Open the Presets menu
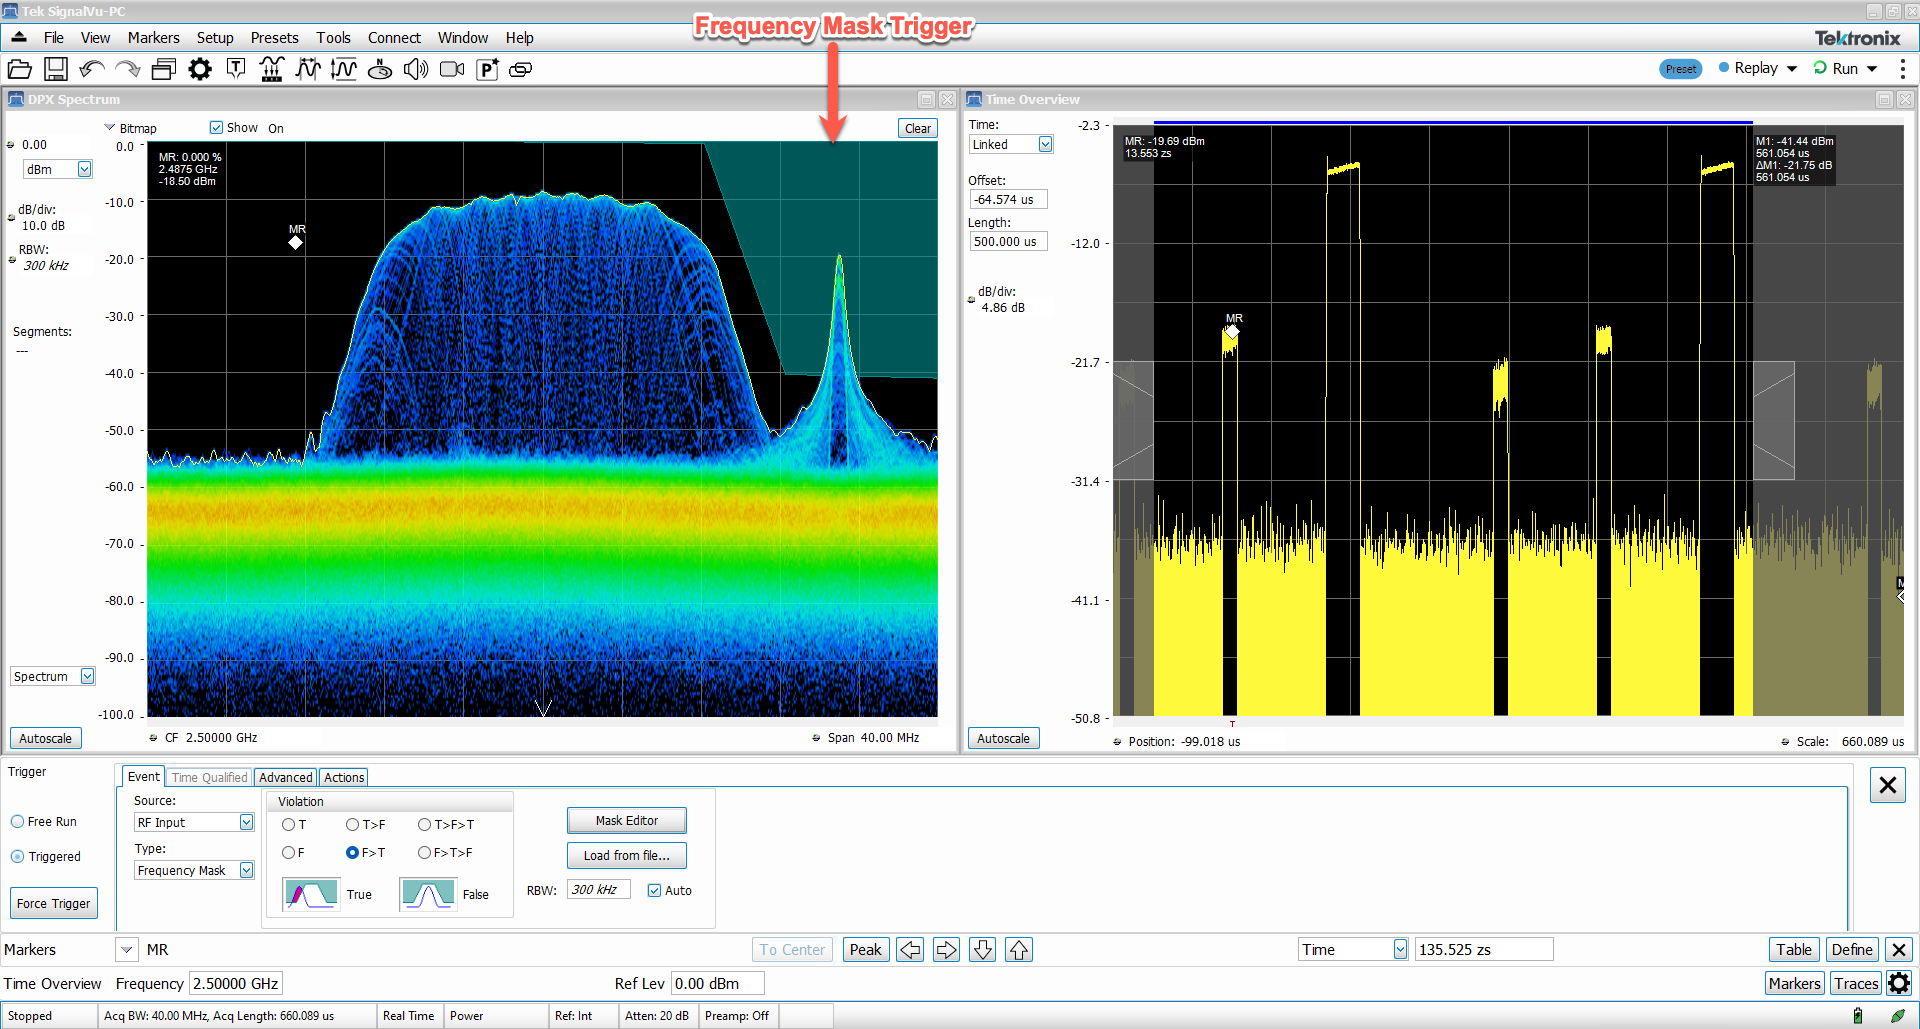This screenshot has width=1920, height=1029. pos(274,38)
